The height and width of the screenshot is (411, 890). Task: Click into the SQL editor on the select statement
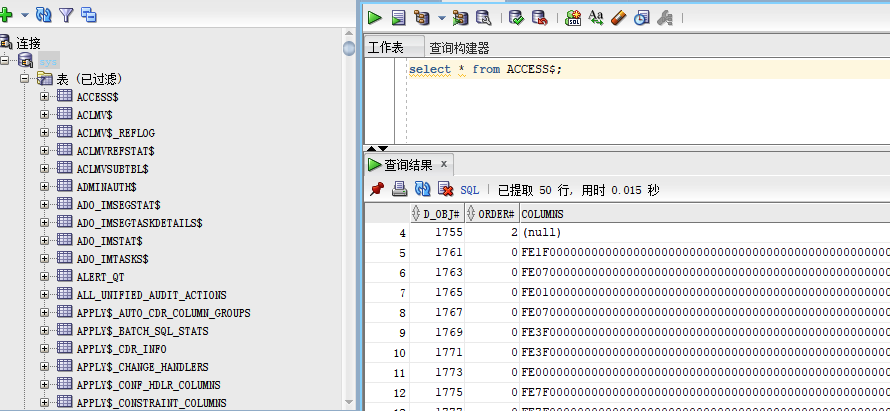point(485,70)
